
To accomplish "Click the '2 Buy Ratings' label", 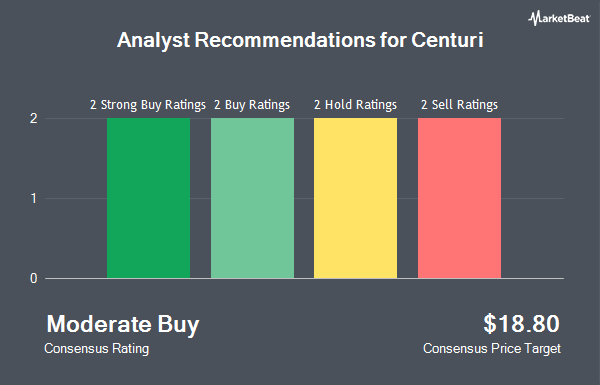I will click(252, 105).
